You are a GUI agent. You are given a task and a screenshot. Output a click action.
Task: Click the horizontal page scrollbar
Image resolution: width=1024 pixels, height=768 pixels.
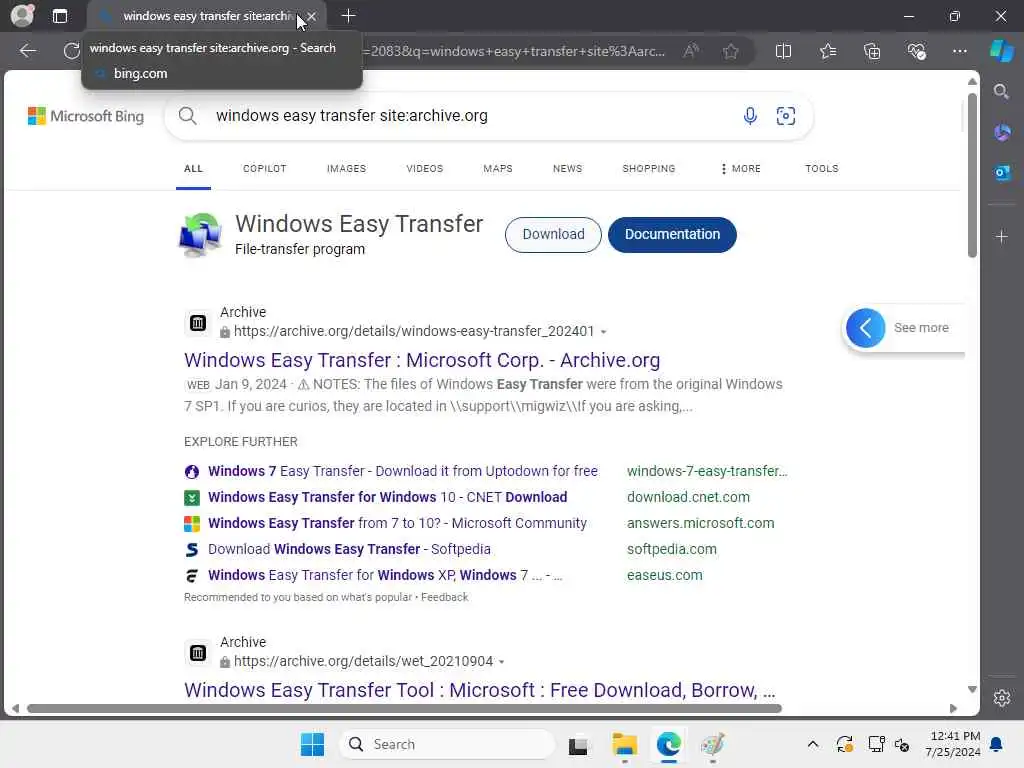click(404, 709)
